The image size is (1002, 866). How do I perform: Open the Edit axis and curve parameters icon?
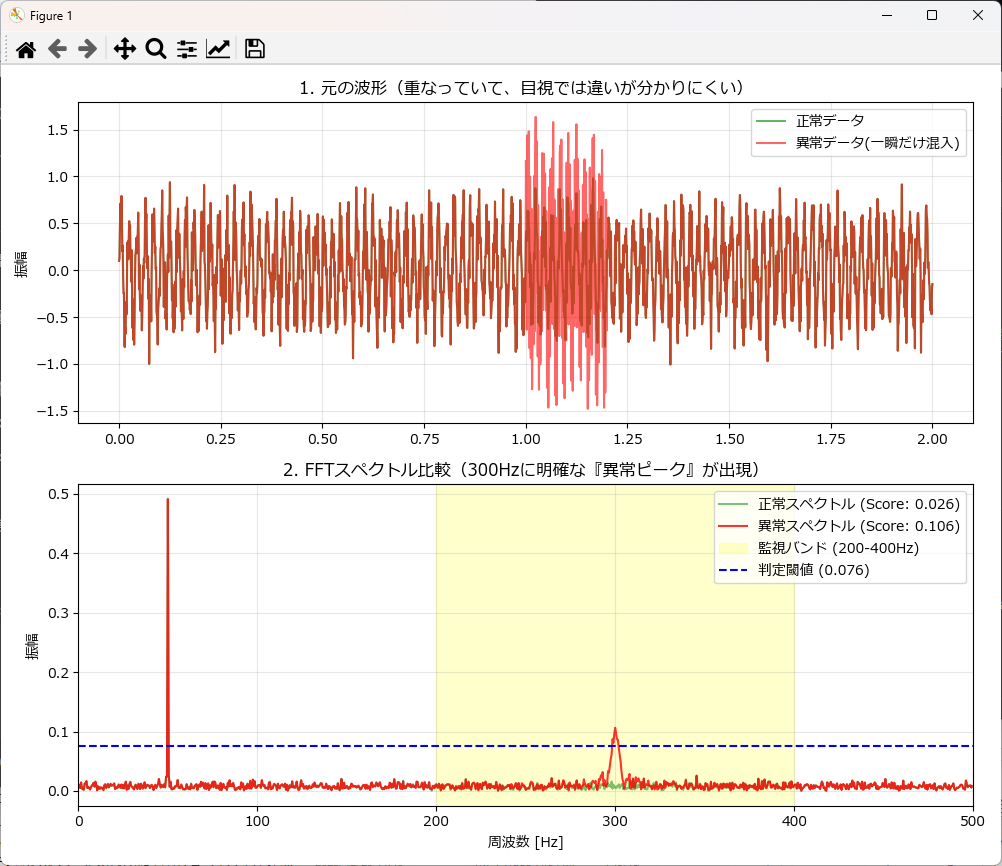click(x=218, y=49)
